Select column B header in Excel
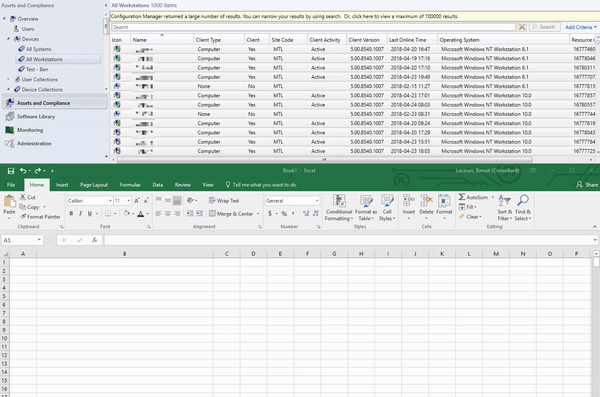600x397 pixels. tap(124, 254)
